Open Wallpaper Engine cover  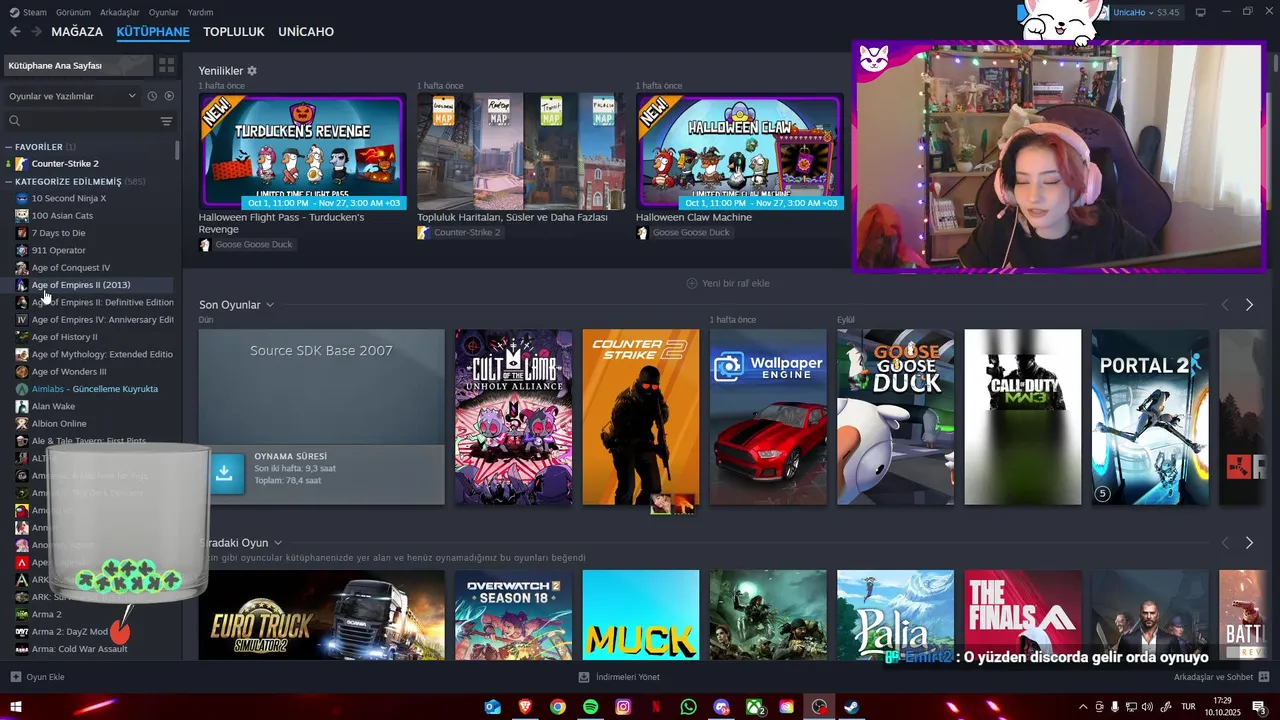pyautogui.click(x=768, y=417)
